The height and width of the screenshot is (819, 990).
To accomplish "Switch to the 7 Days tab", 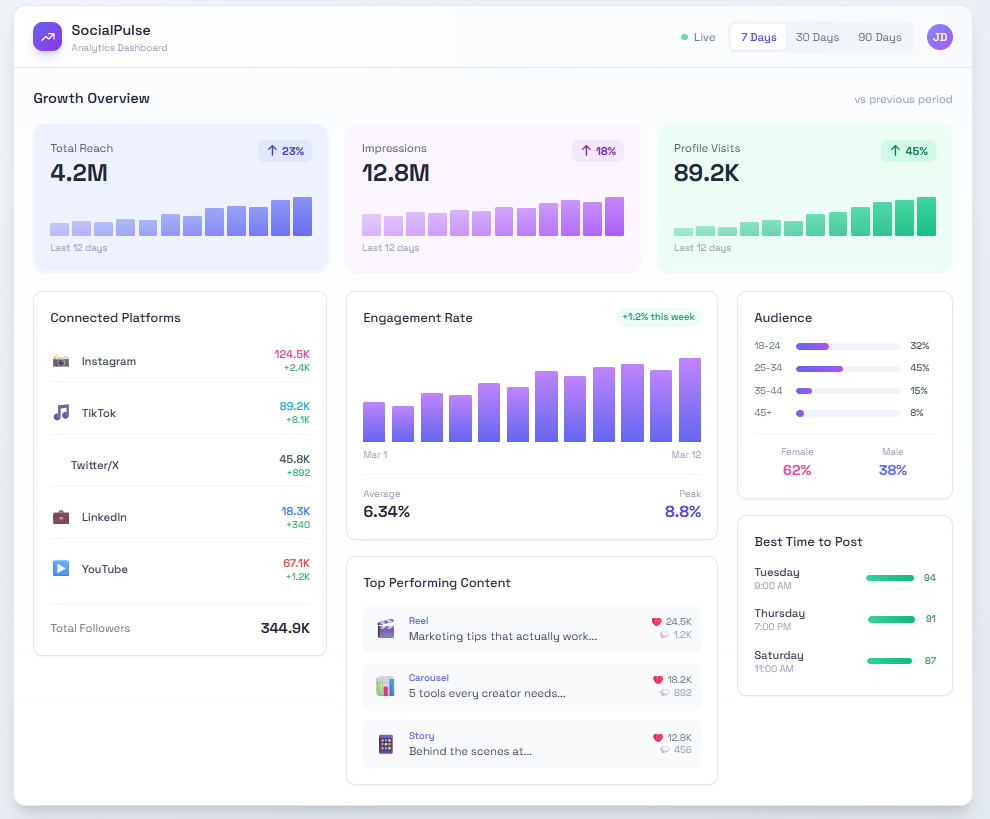I will (758, 37).
